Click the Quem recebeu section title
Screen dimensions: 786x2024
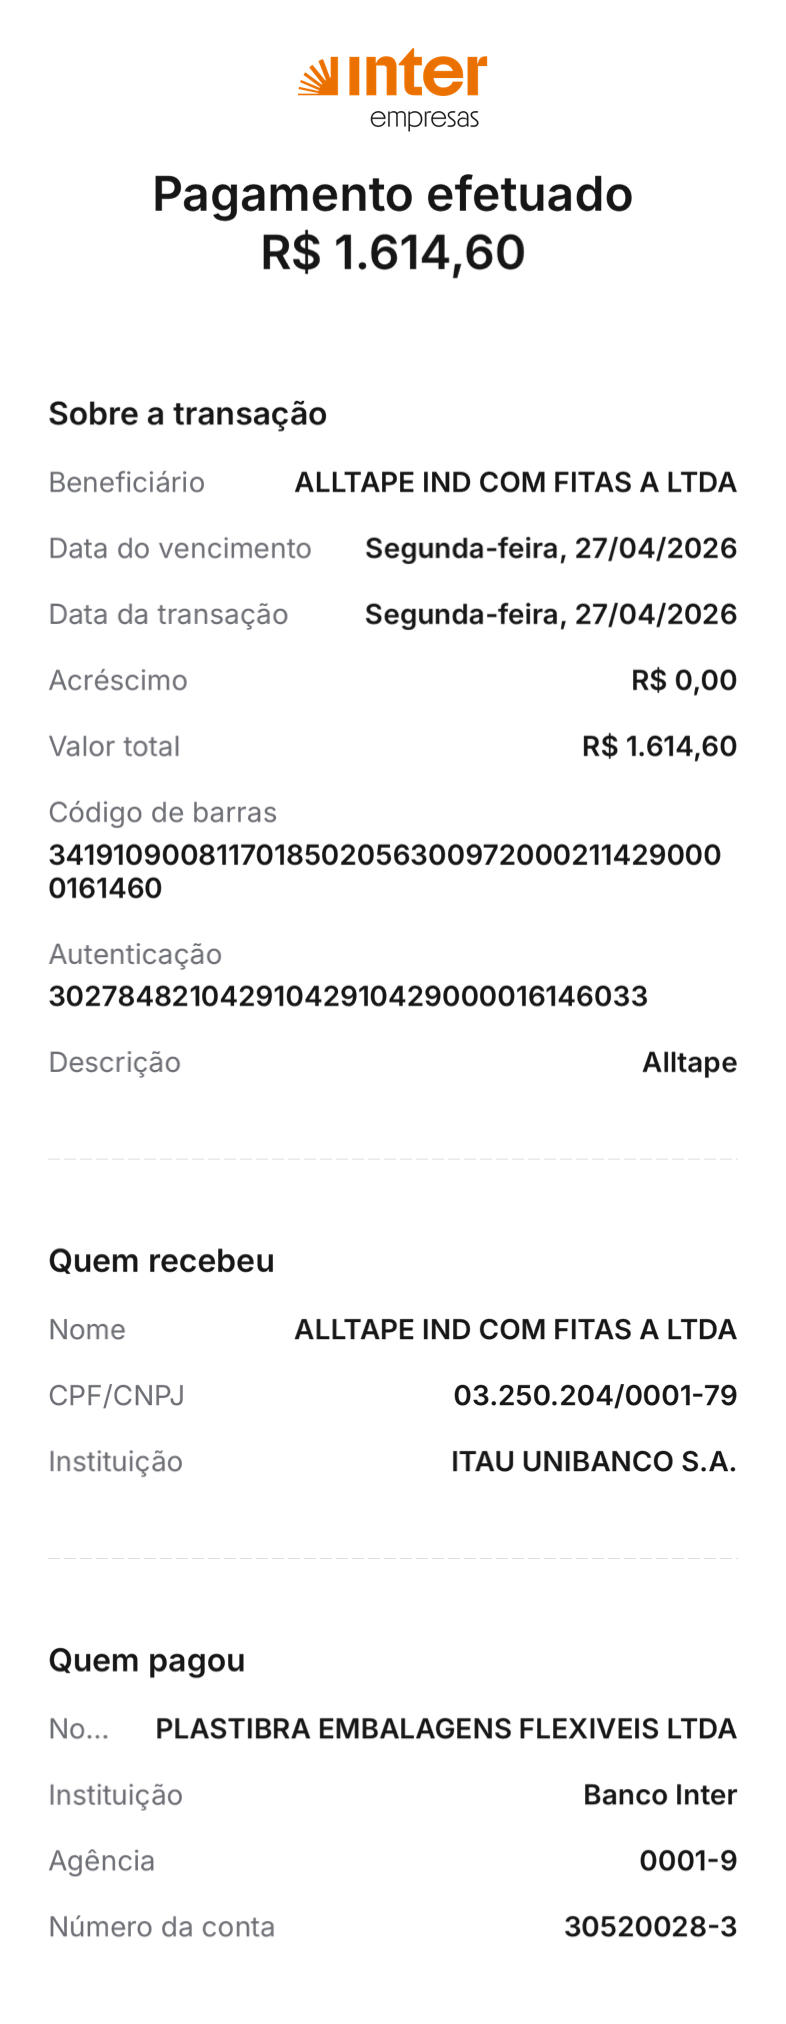(161, 1261)
